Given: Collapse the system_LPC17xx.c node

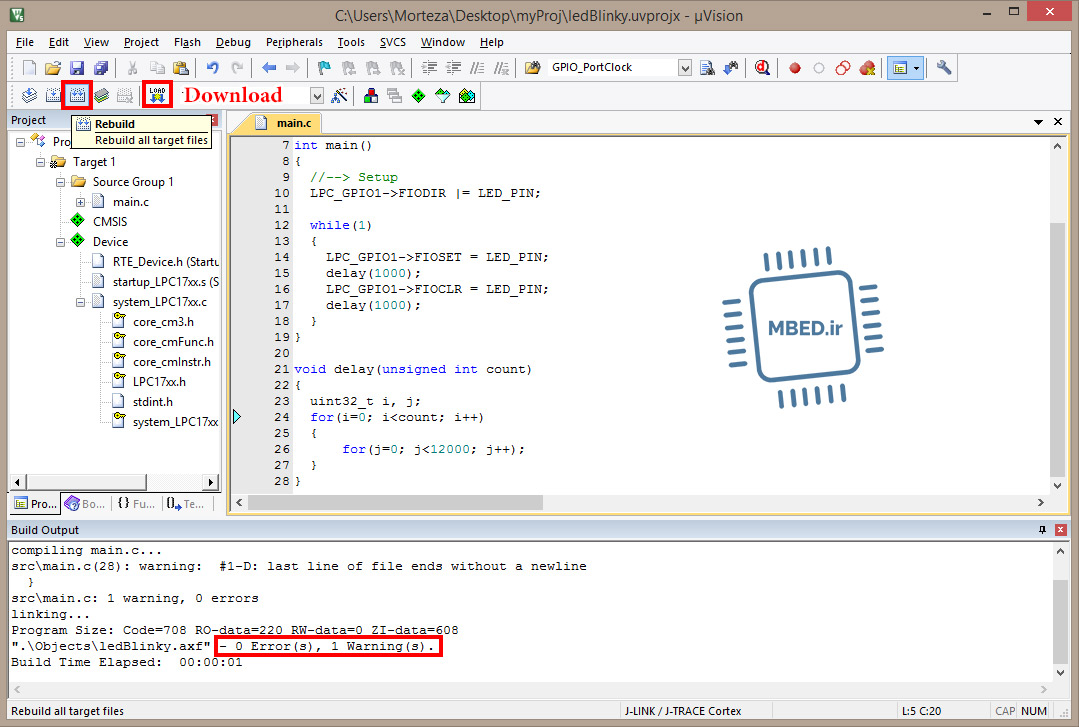Looking at the screenshot, I should pyautogui.click(x=81, y=302).
